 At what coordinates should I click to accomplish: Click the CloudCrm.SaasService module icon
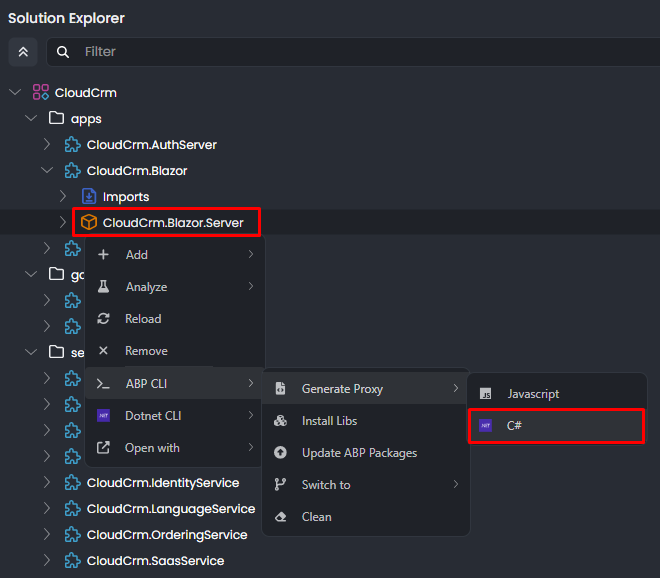pos(73,561)
